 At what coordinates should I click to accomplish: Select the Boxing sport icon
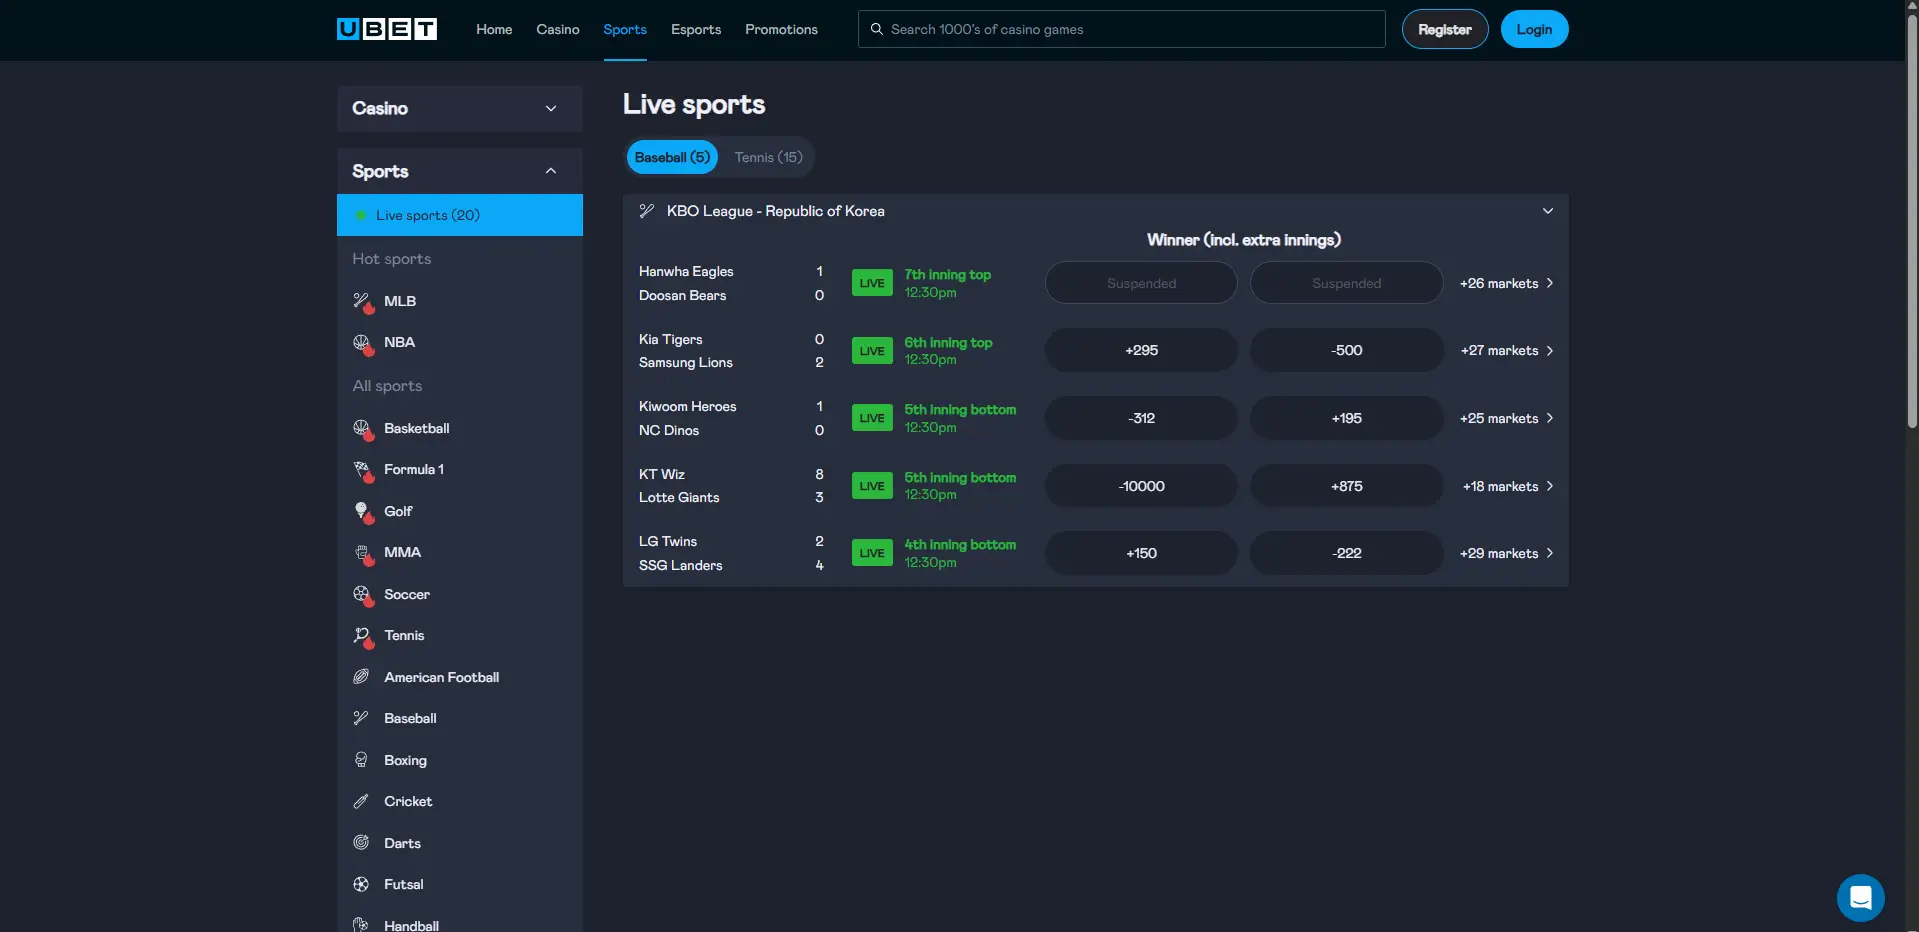pos(361,760)
